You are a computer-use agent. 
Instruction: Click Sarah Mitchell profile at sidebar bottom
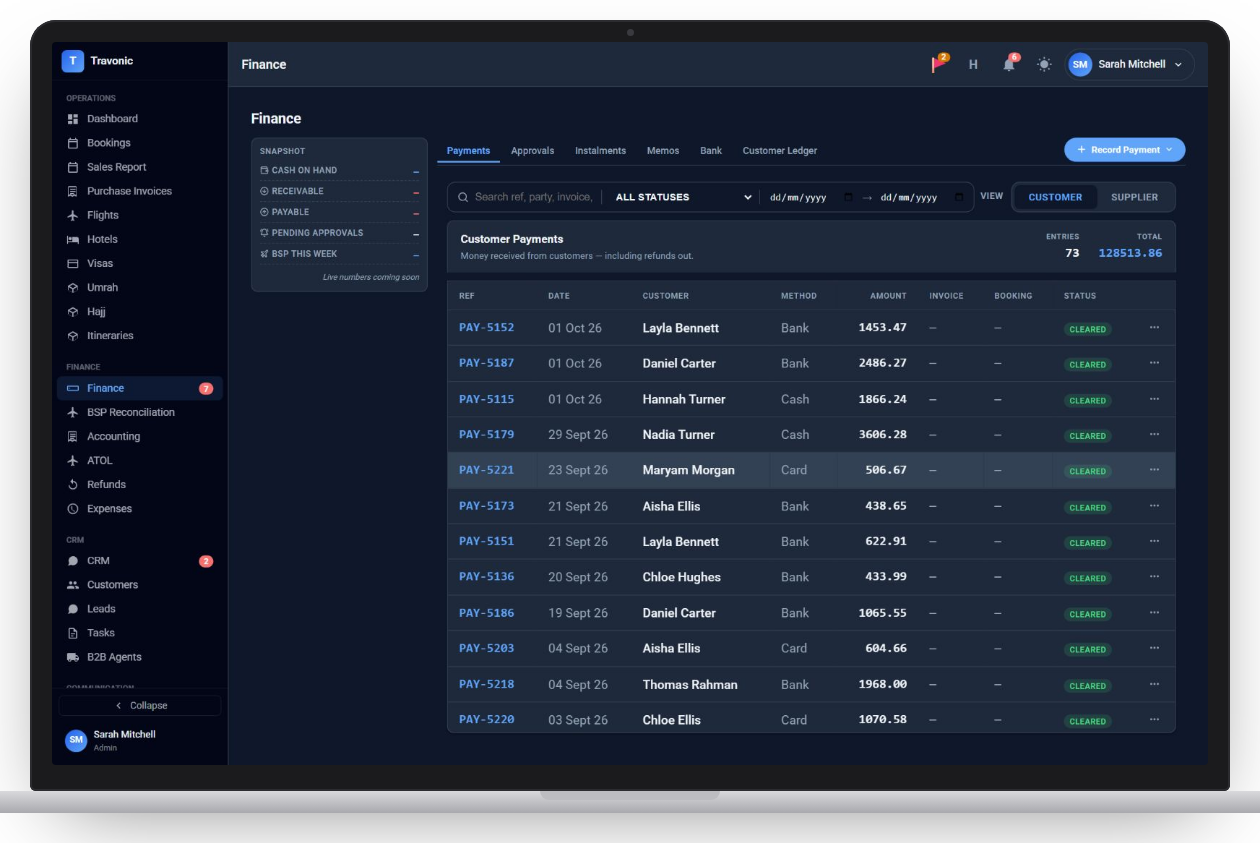pos(140,740)
